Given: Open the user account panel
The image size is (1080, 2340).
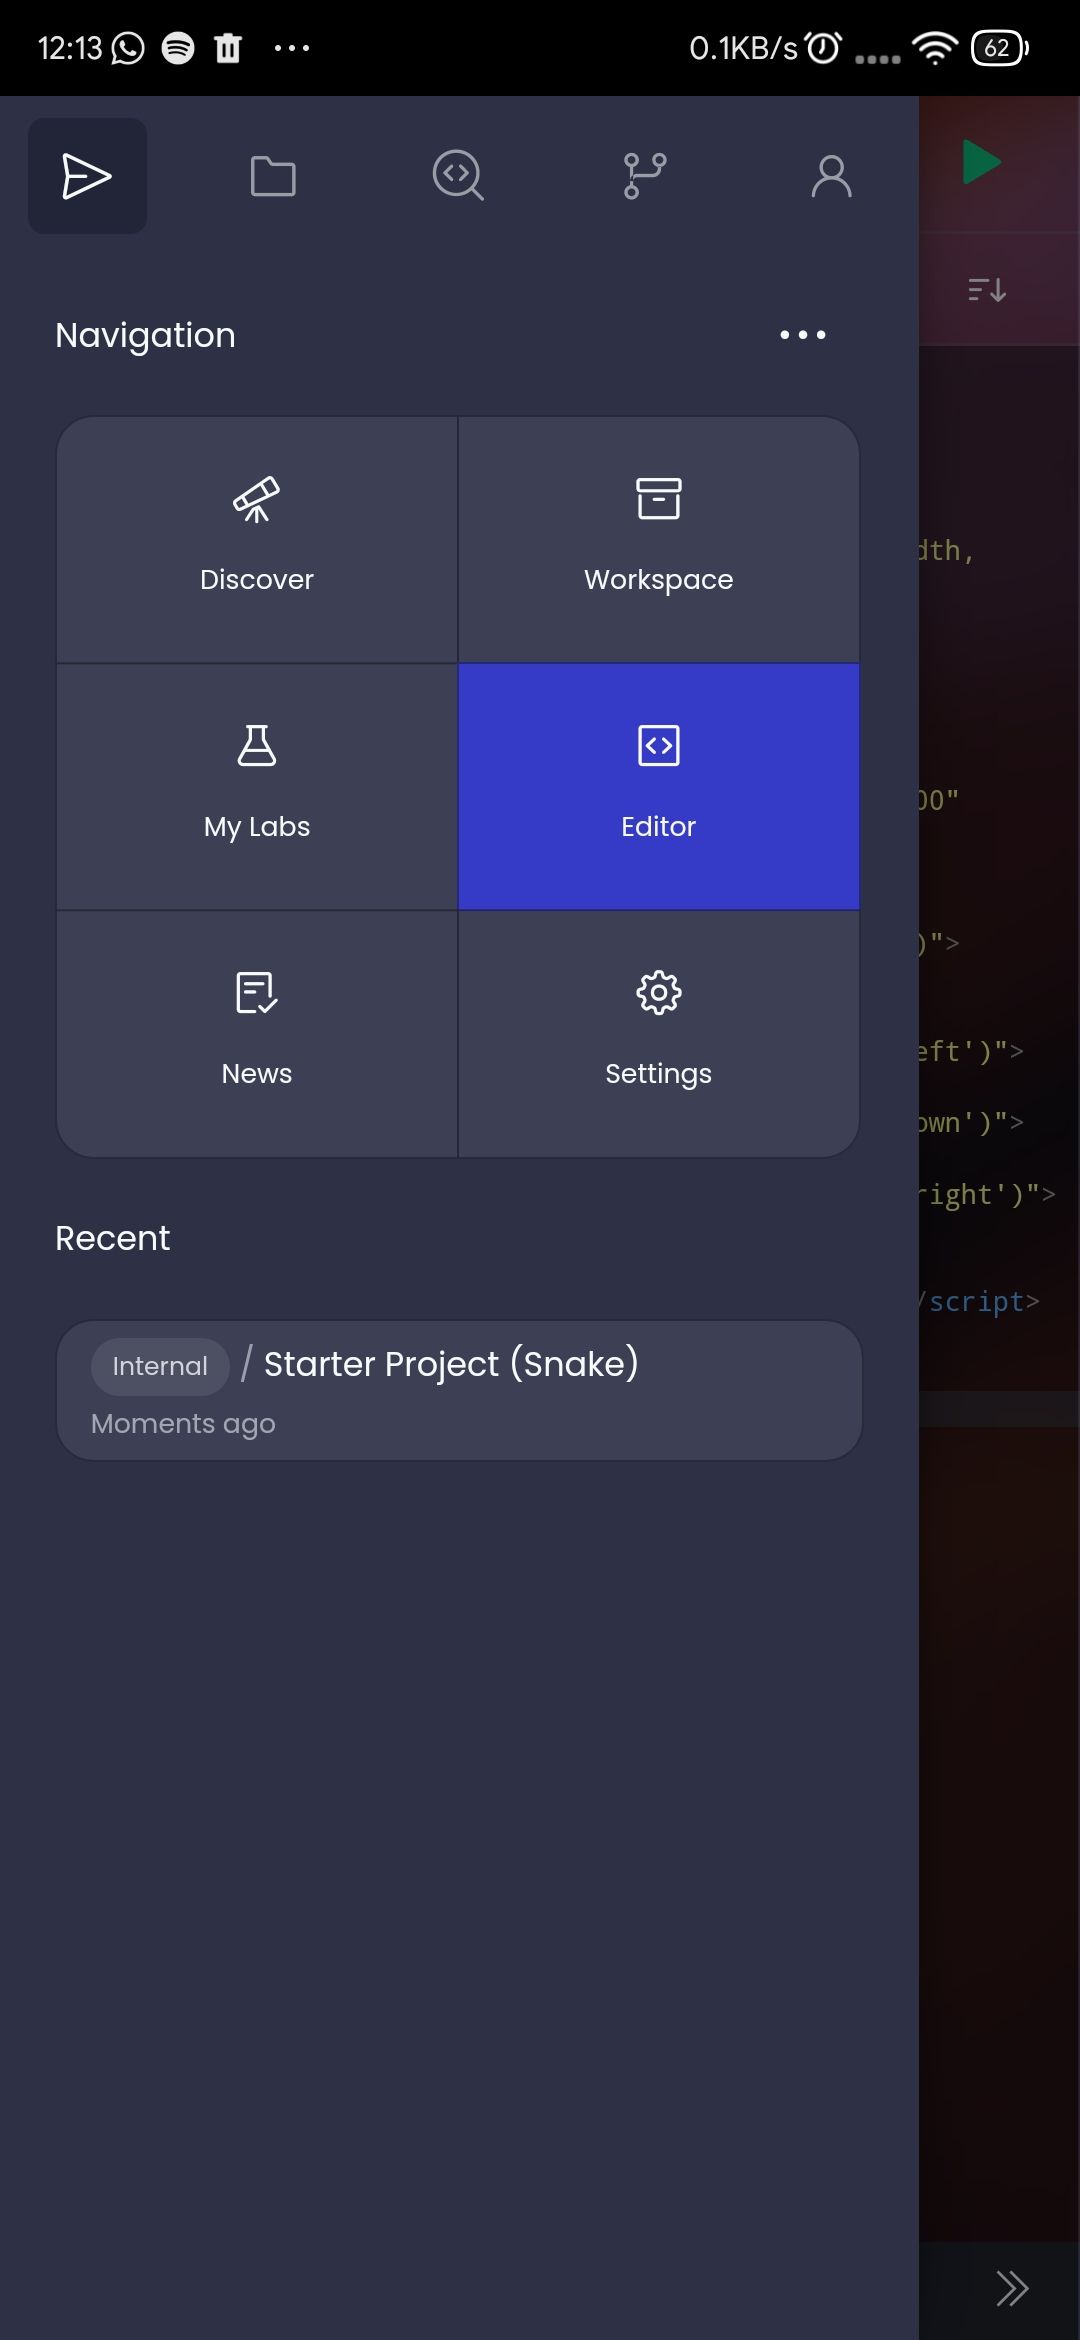Looking at the screenshot, I should click(x=830, y=176).
